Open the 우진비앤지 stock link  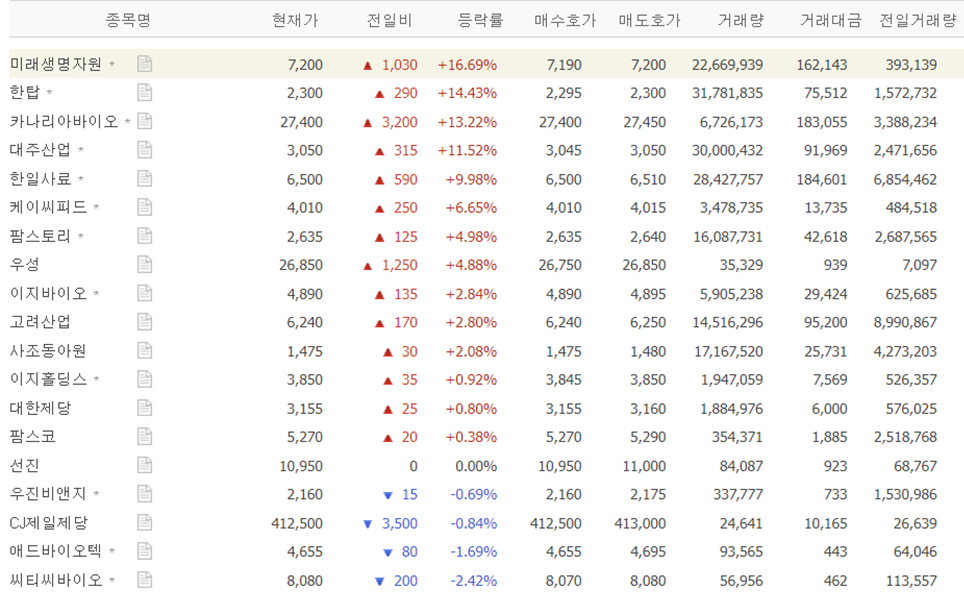[x=48, y=494]
